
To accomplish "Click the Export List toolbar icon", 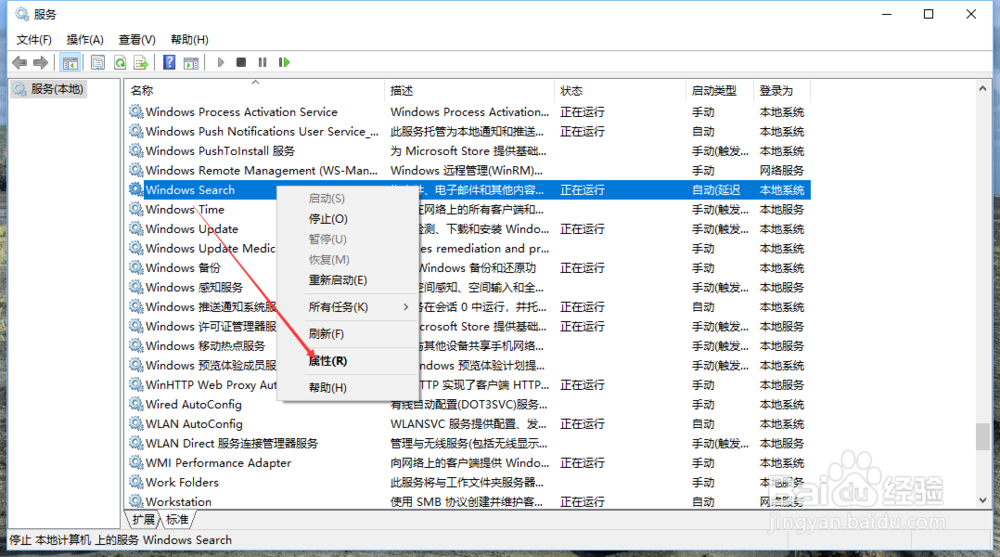I will click(x=141, y=63).
